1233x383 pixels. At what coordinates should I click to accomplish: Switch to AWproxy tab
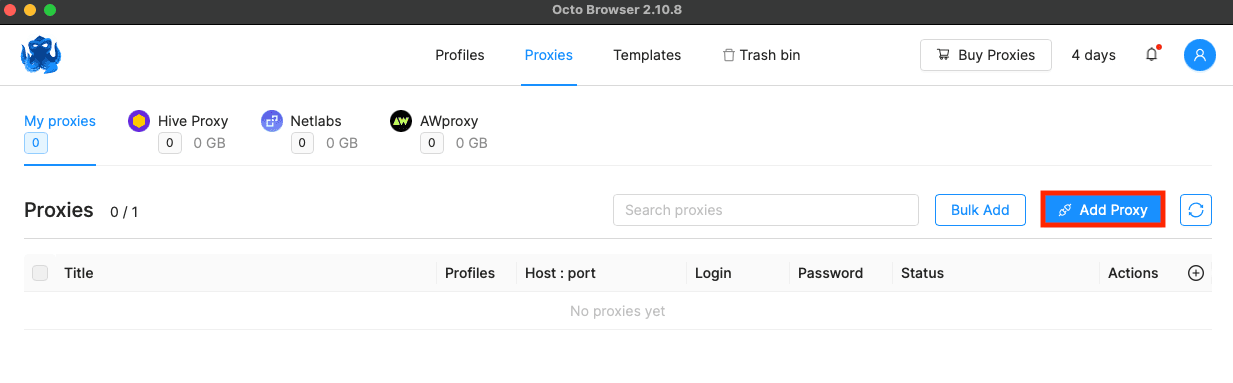pos(449,121)
